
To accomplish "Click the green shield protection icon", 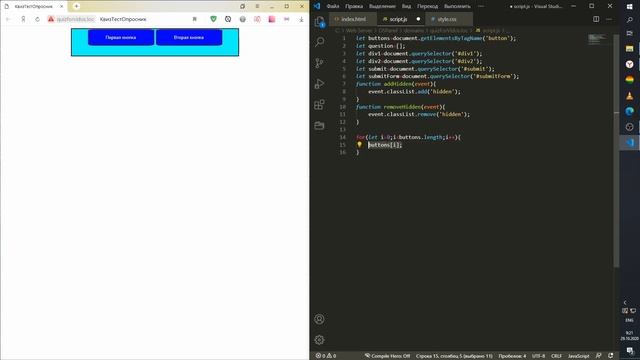I will pyautogui.click(x=213, y=19).
